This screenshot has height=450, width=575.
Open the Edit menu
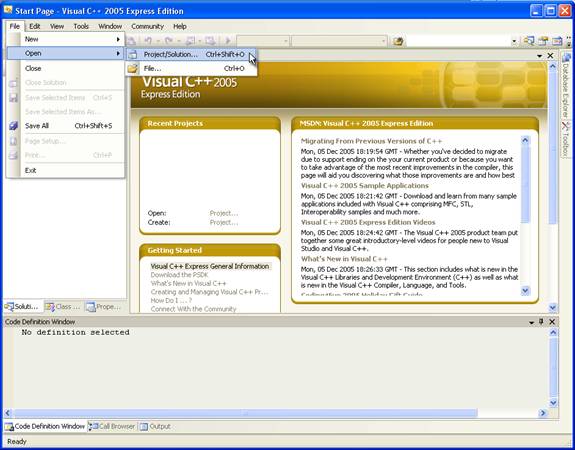34,26
